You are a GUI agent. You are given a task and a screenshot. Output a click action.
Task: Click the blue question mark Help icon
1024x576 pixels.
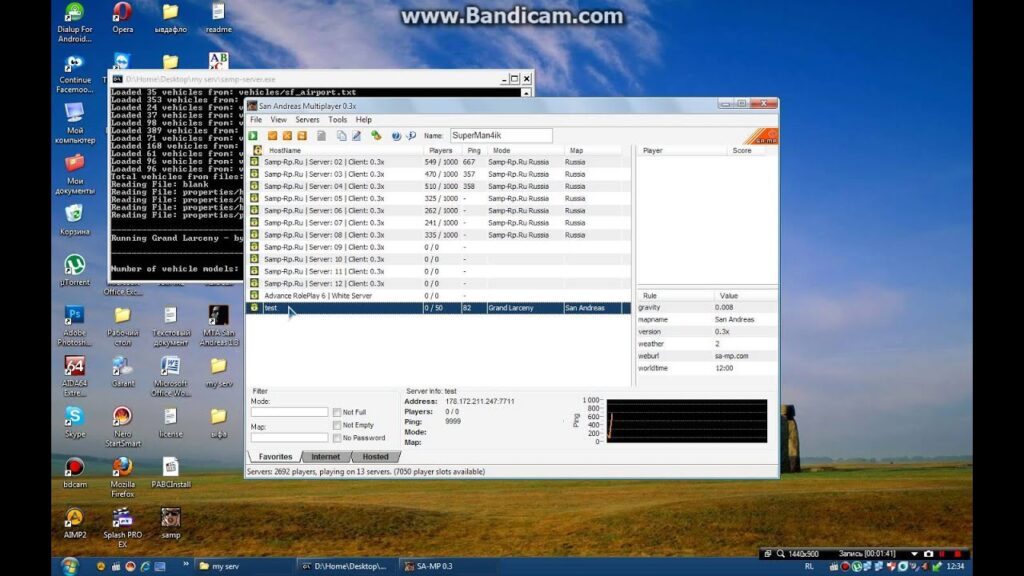point(396,136)
